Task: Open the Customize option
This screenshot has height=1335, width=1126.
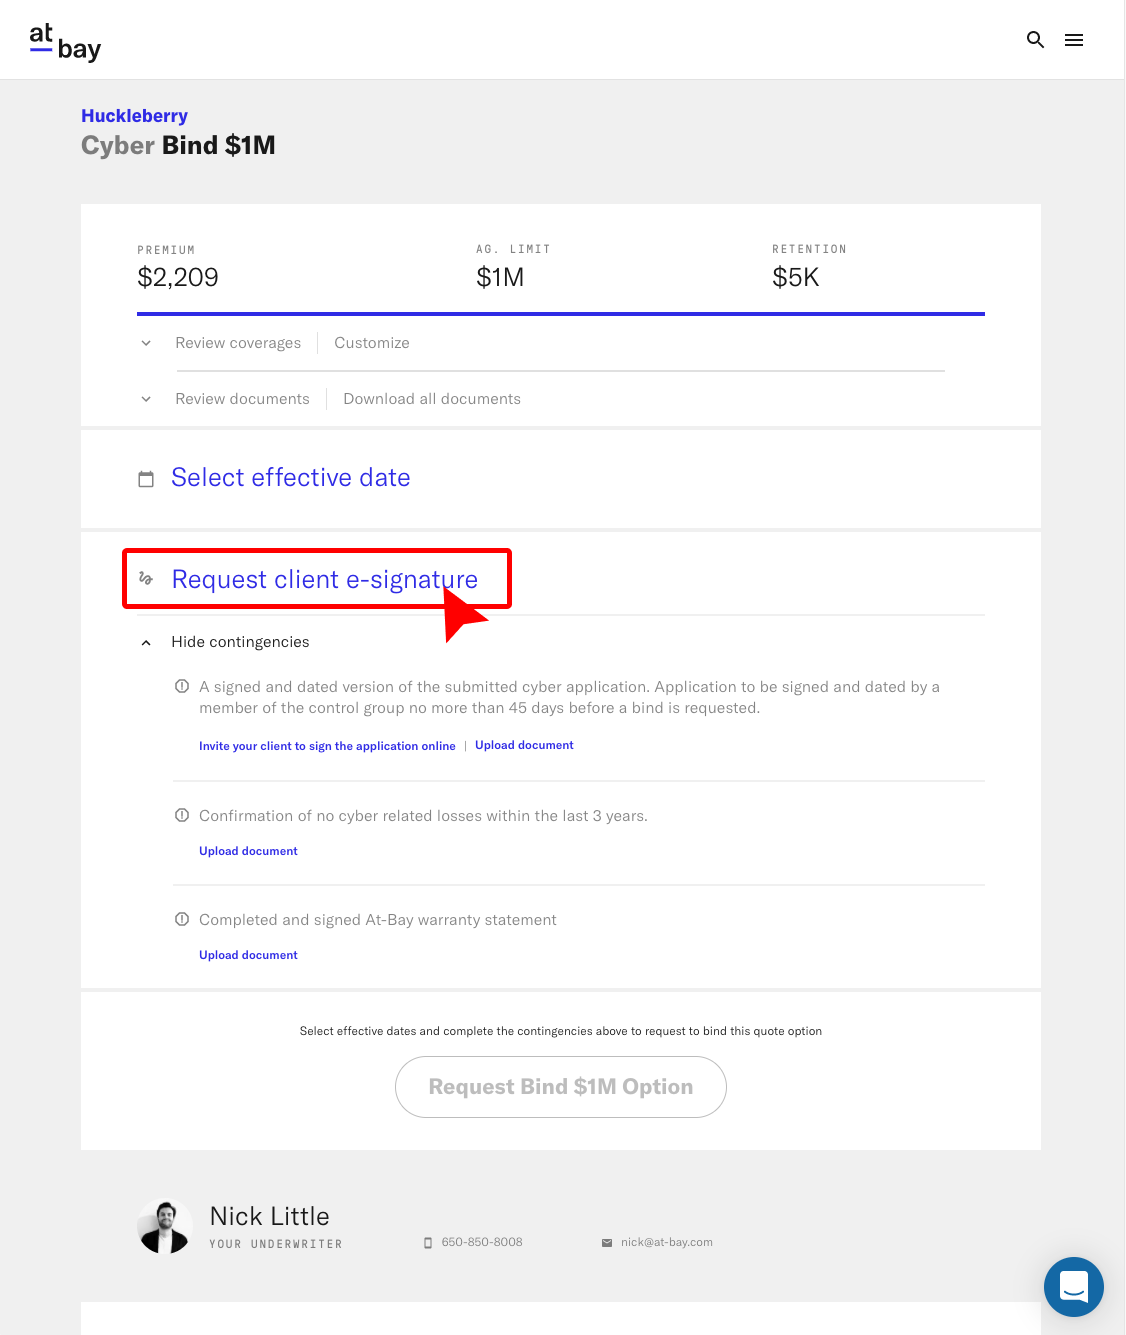Action: 372,343
